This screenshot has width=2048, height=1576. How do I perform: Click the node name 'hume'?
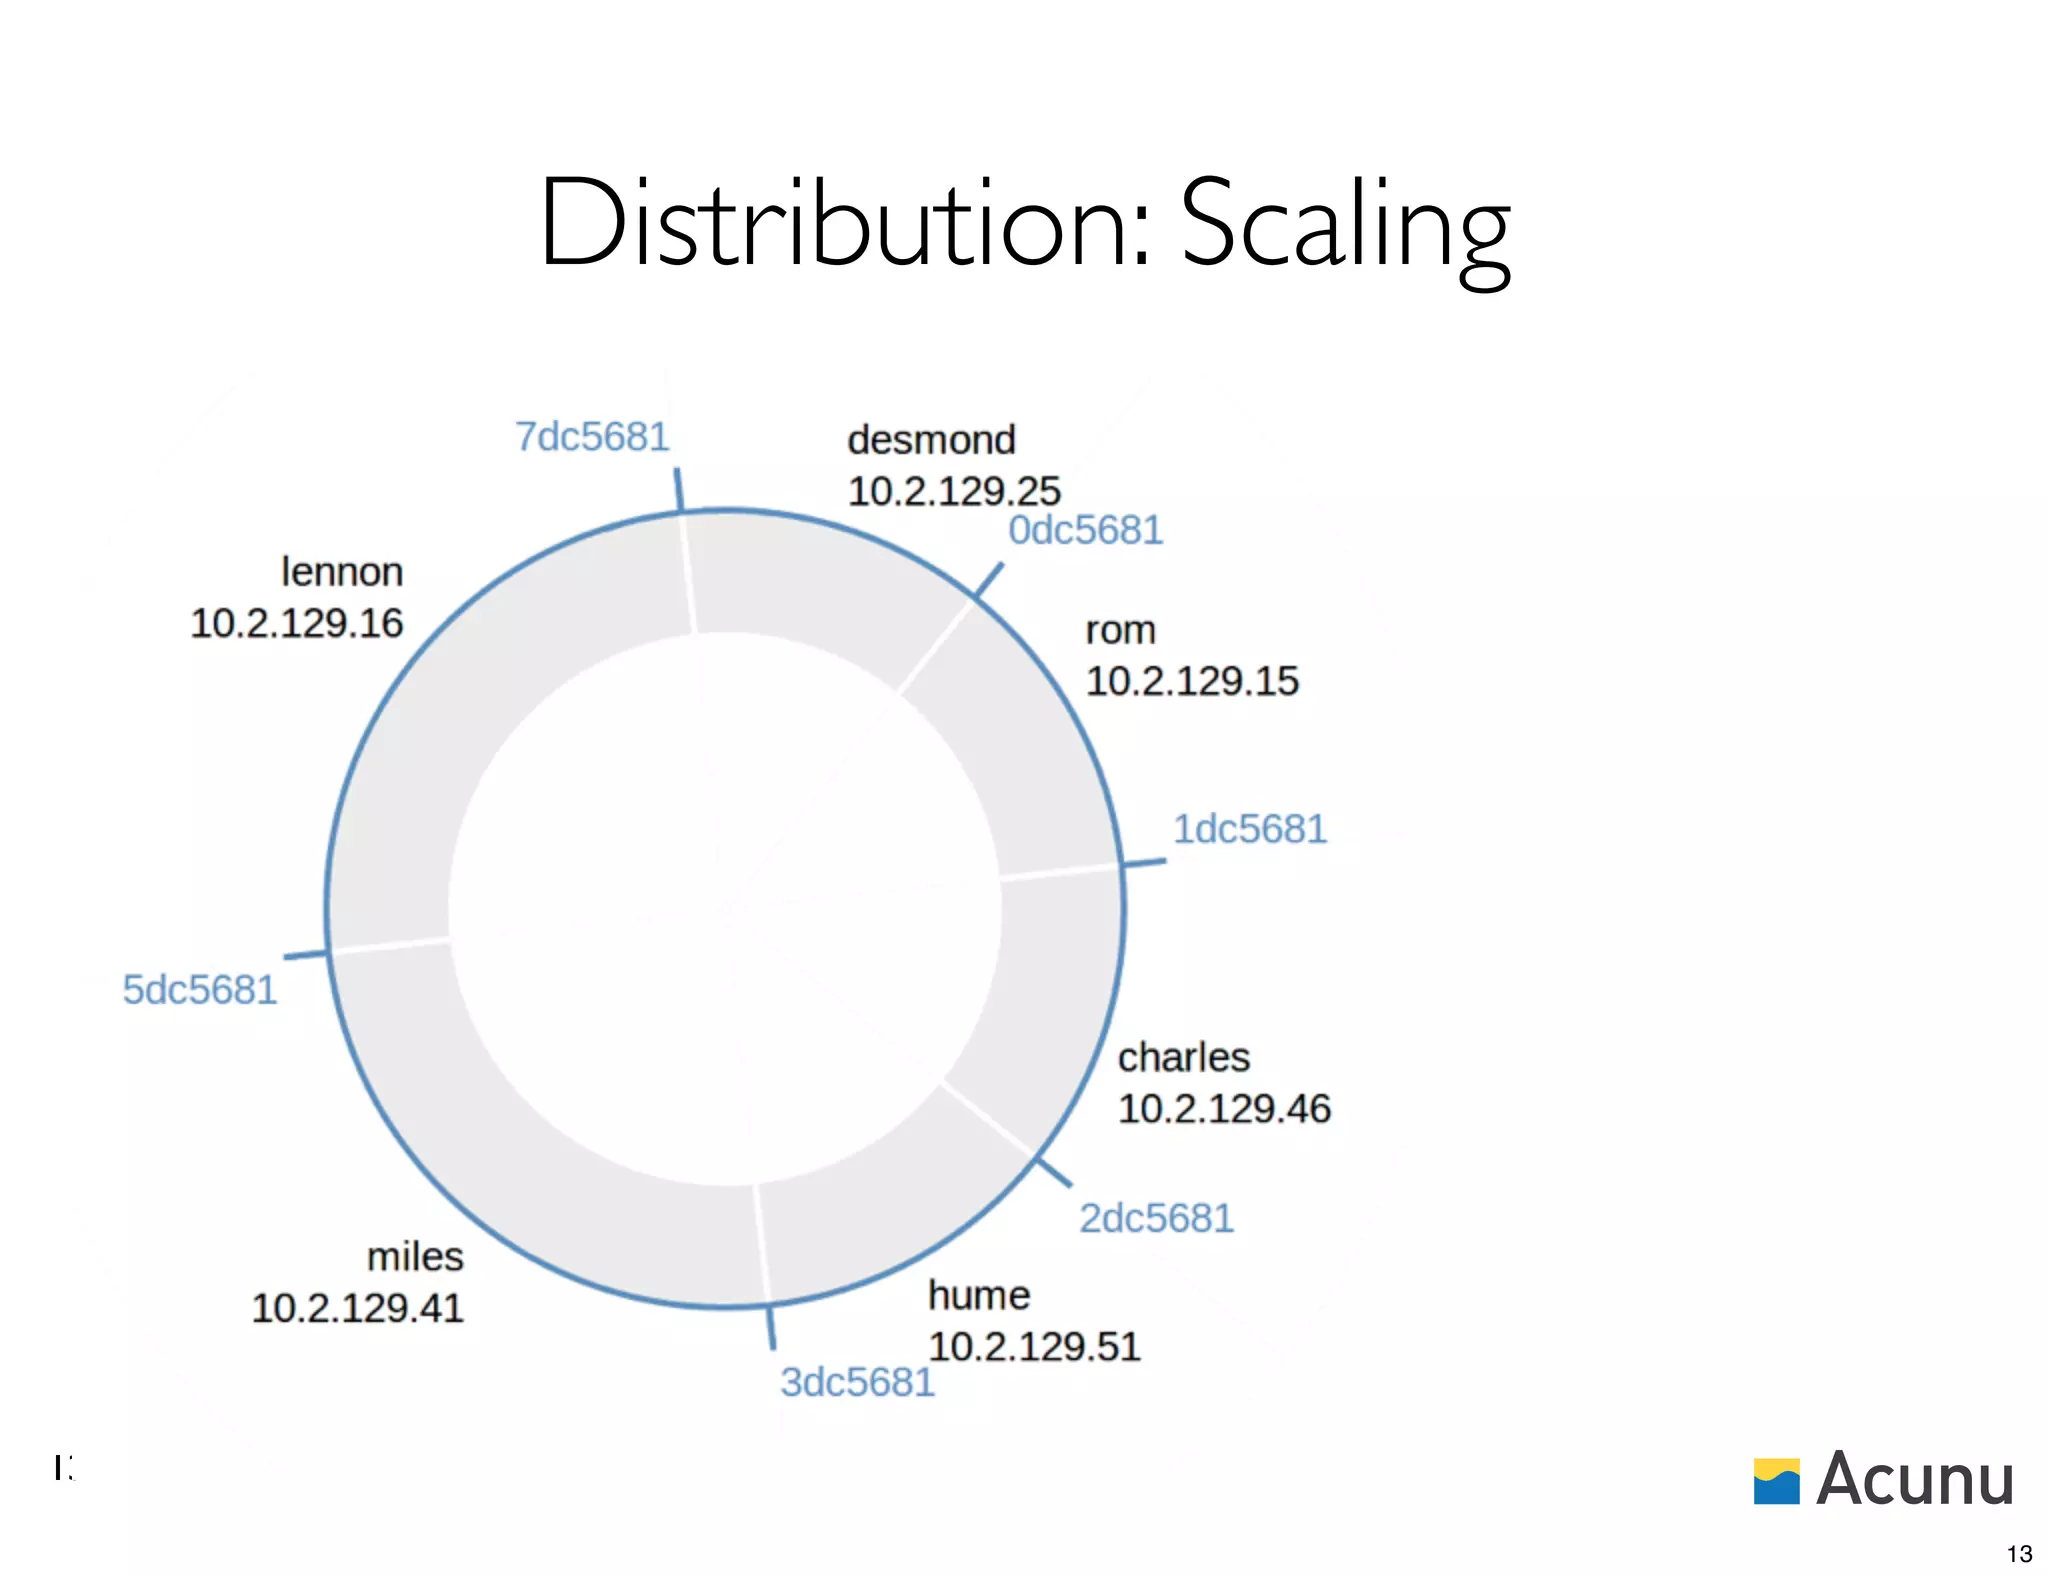pos(979,1295)
